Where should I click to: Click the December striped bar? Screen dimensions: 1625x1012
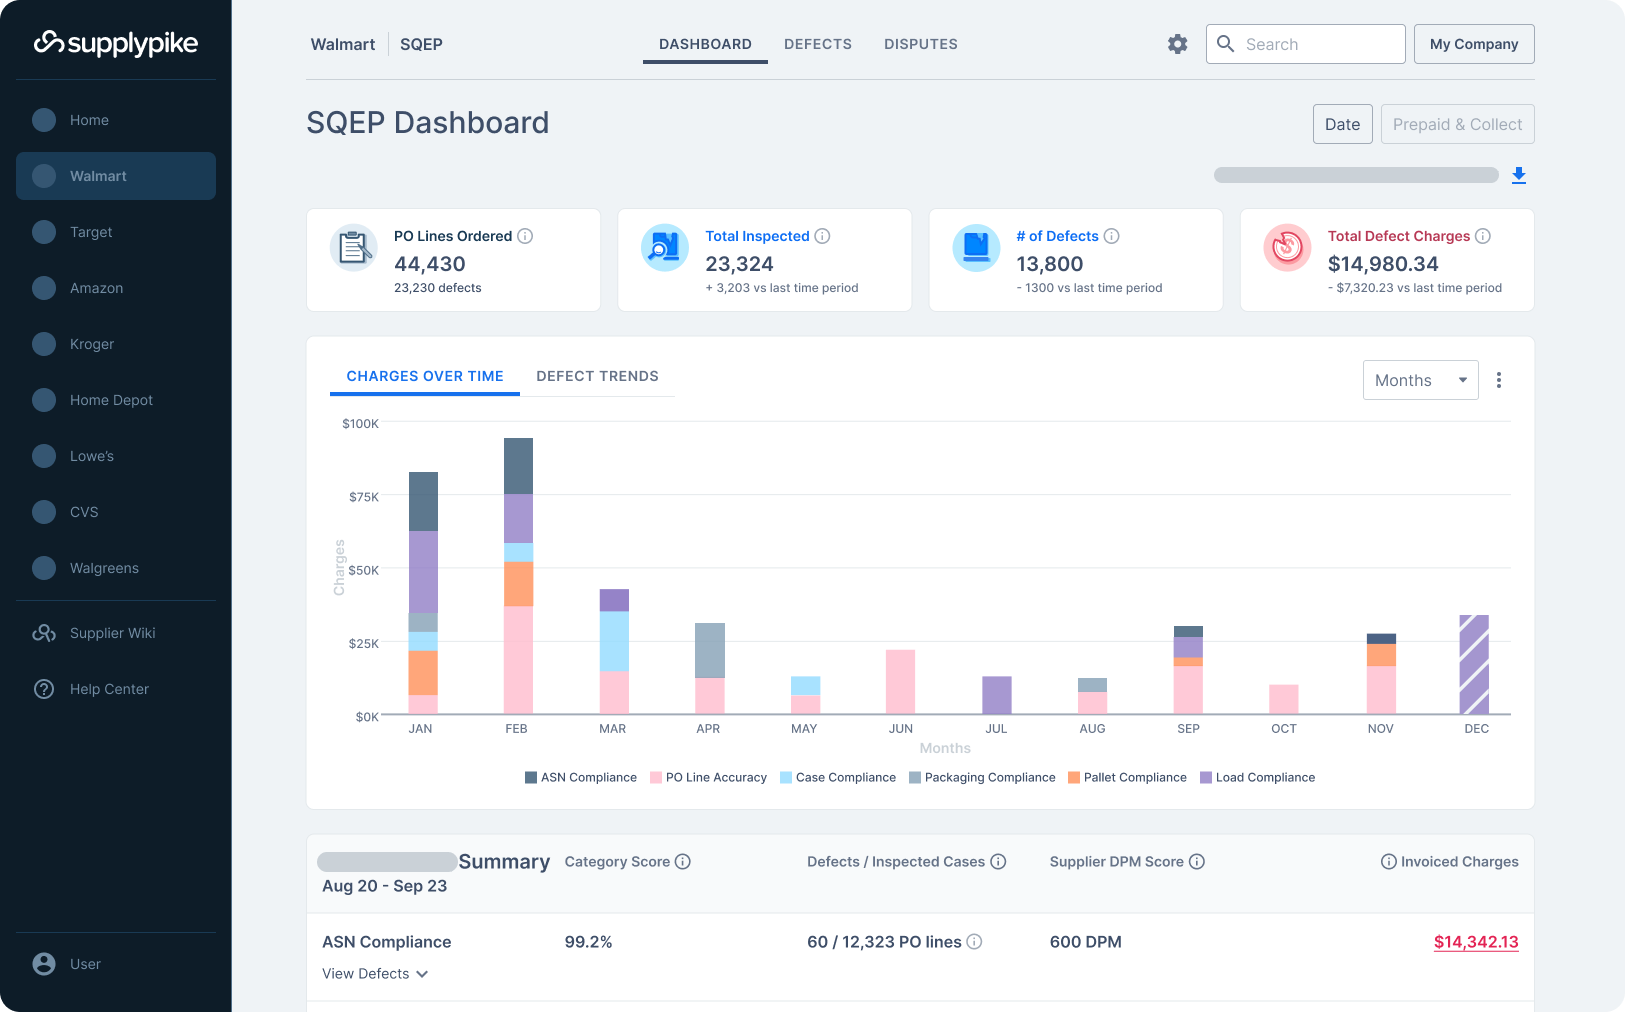click(x=1474, y=664)
